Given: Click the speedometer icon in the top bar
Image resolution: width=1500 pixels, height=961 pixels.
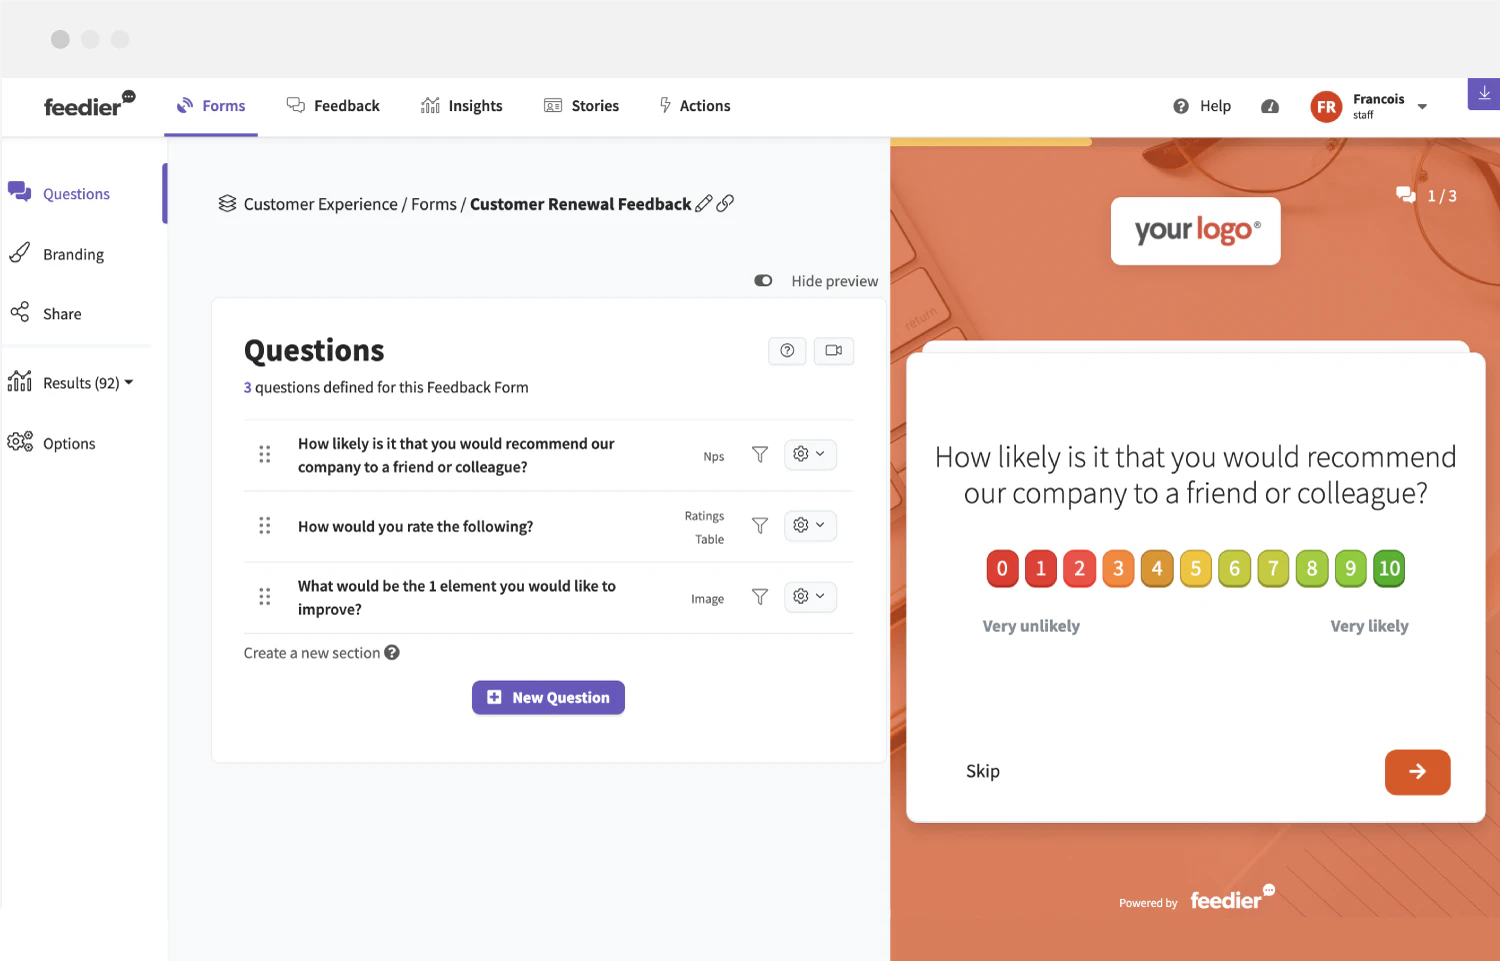Looking at the screenshot, I should click(1269, 106).
